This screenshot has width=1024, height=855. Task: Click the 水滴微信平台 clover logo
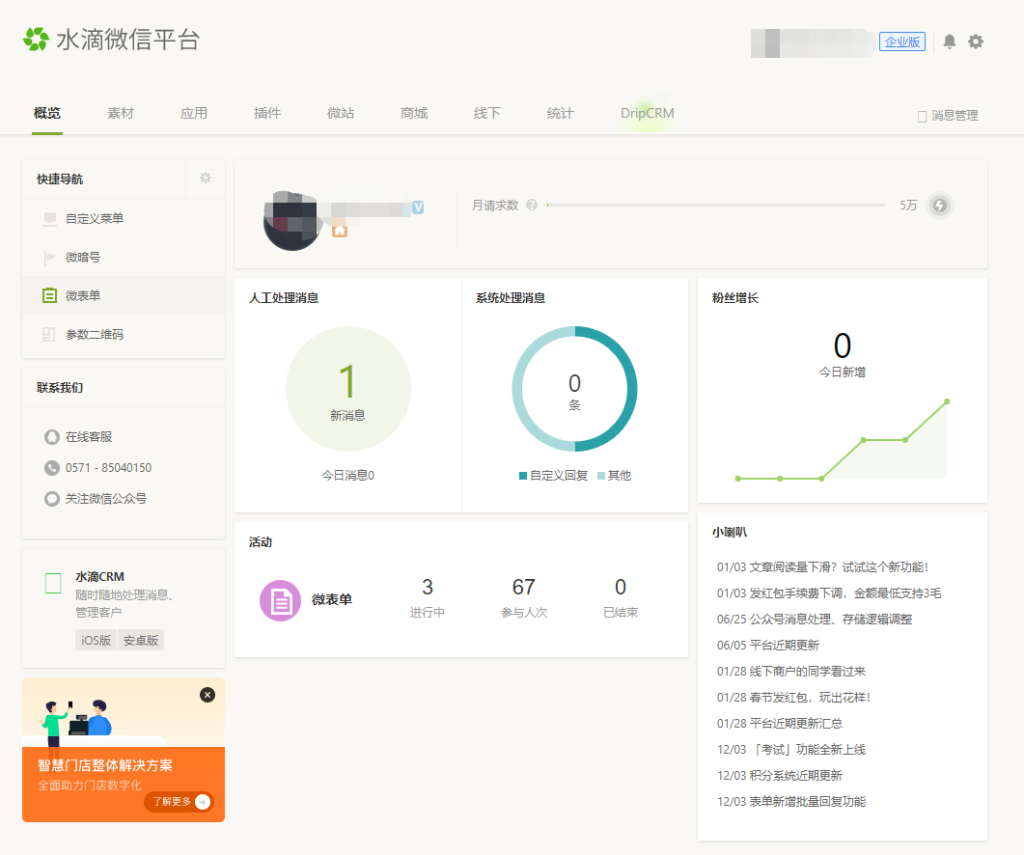(x=36, y=40)
